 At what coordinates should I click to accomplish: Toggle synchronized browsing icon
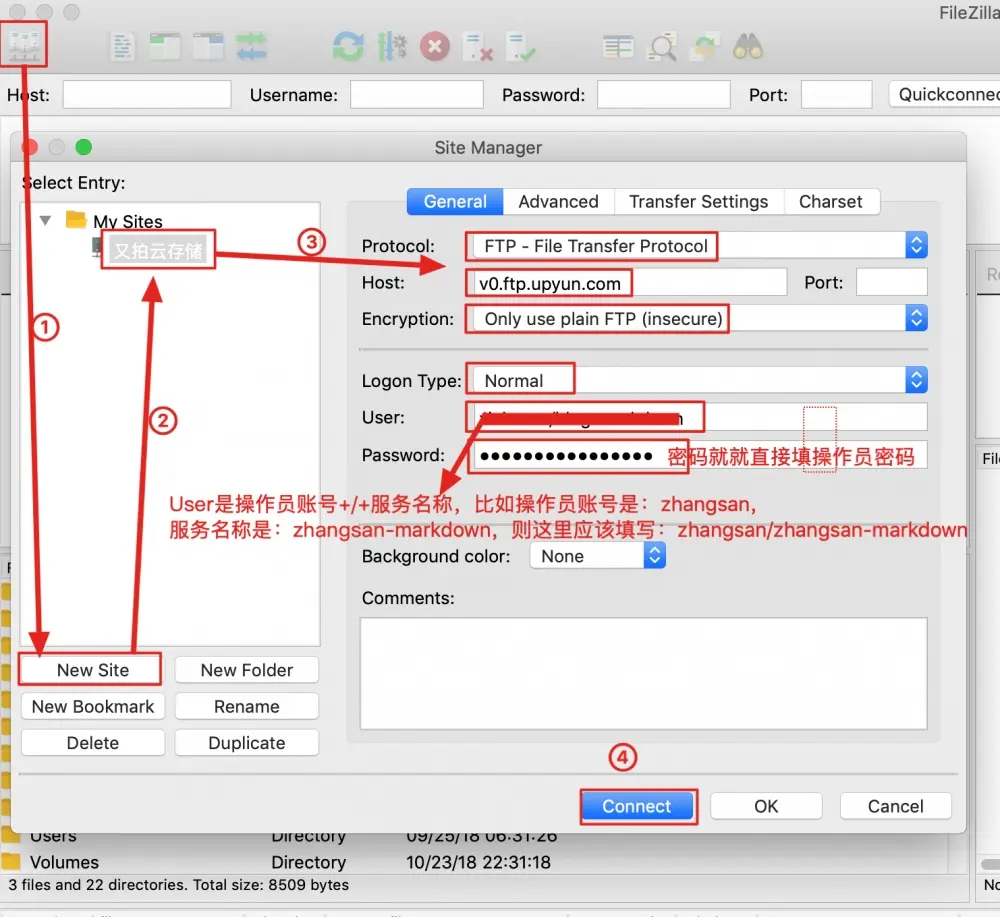coord(705,47)
